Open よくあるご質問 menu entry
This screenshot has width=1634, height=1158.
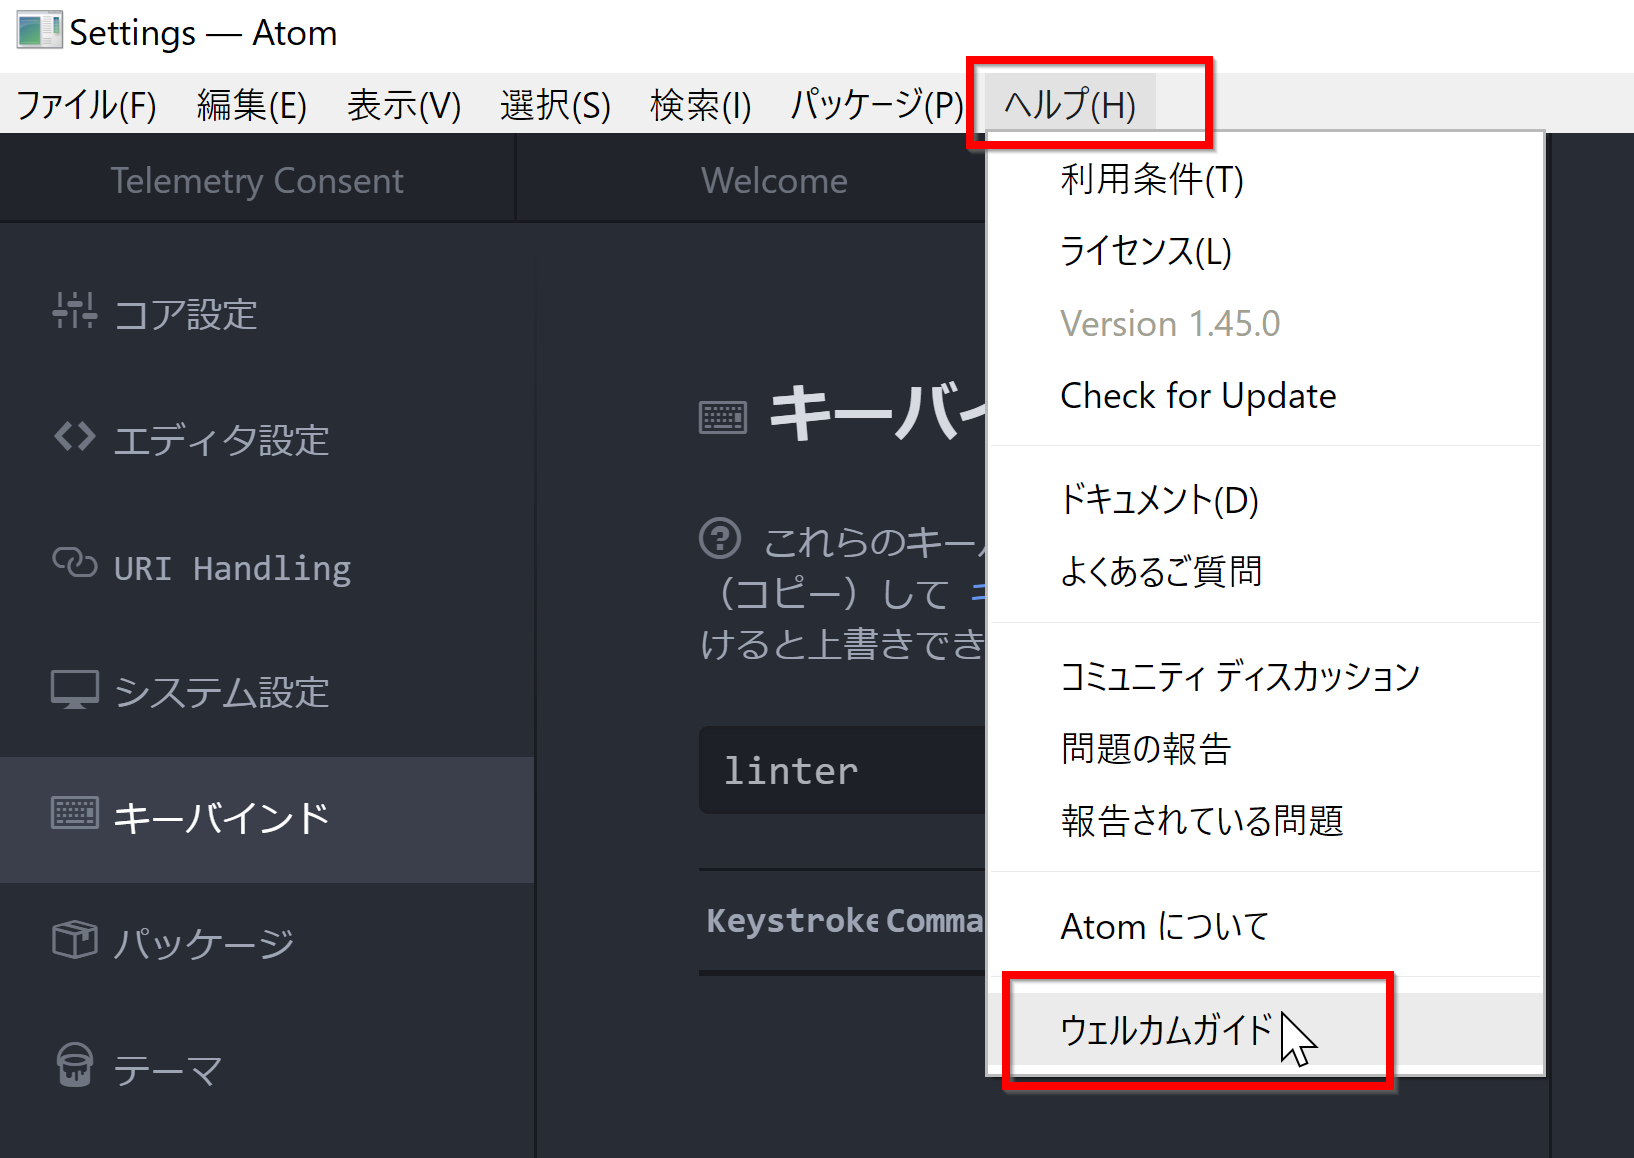(x=1265, y=571)
